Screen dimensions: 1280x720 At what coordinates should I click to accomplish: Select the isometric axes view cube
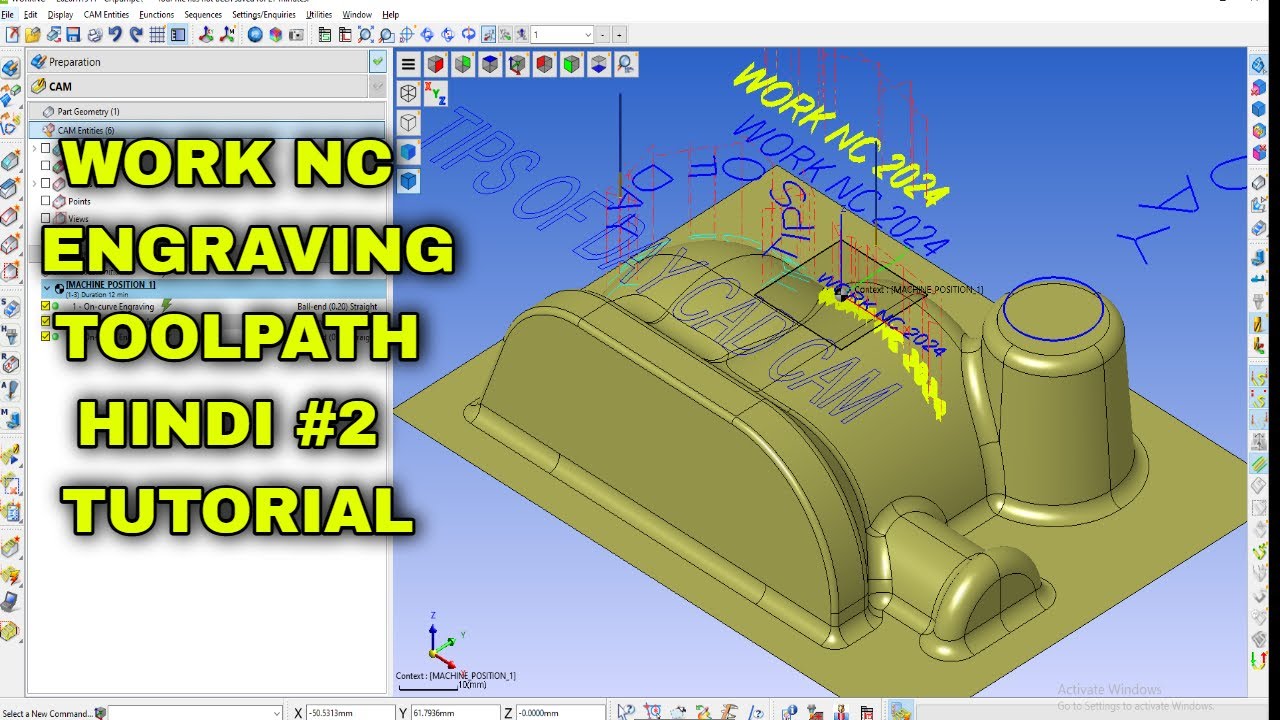[516, 65]
